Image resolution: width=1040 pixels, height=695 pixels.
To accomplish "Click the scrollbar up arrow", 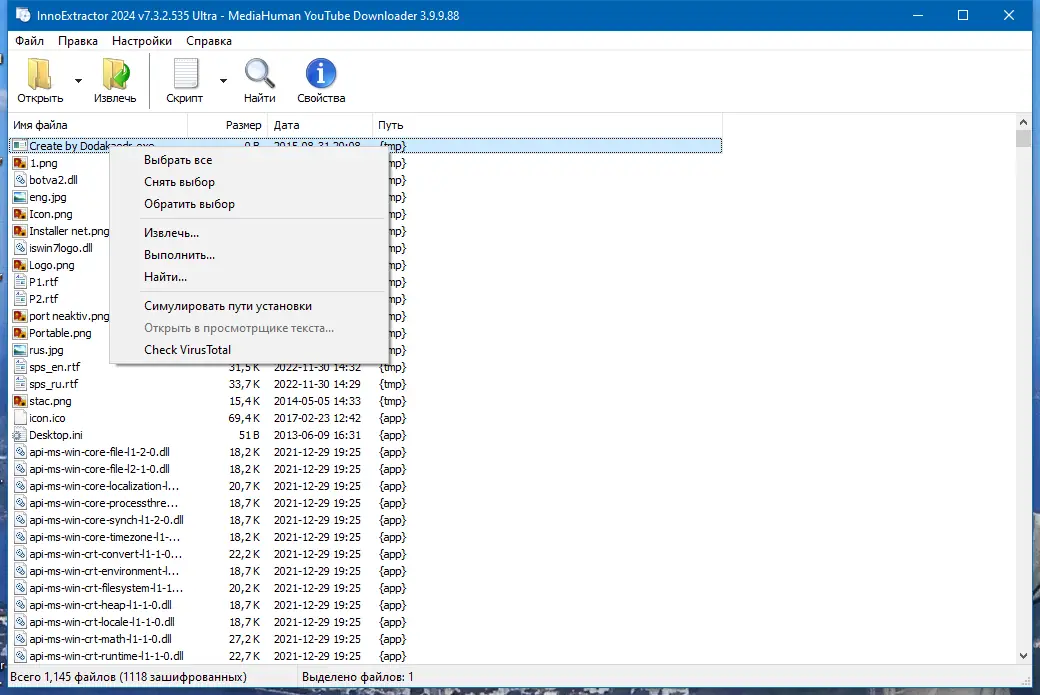I will tap(1023, 122).
